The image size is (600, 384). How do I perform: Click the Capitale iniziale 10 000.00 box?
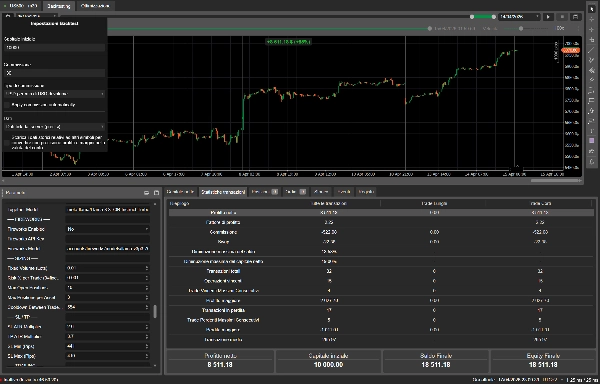(x=328, y=361)
